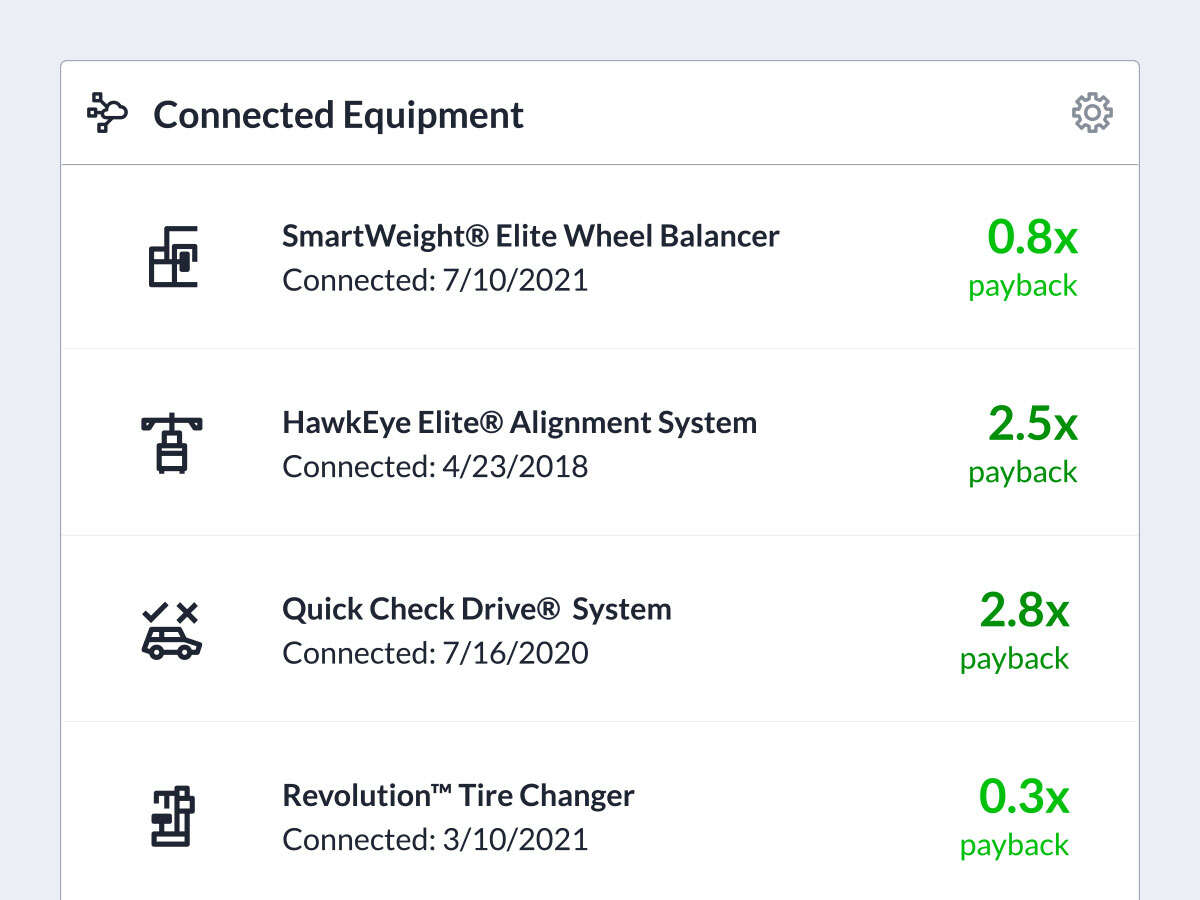Screen dimensions: 1200x900
Task: Click the 0.3x payback value
Action: click(x=1024, y=797)
